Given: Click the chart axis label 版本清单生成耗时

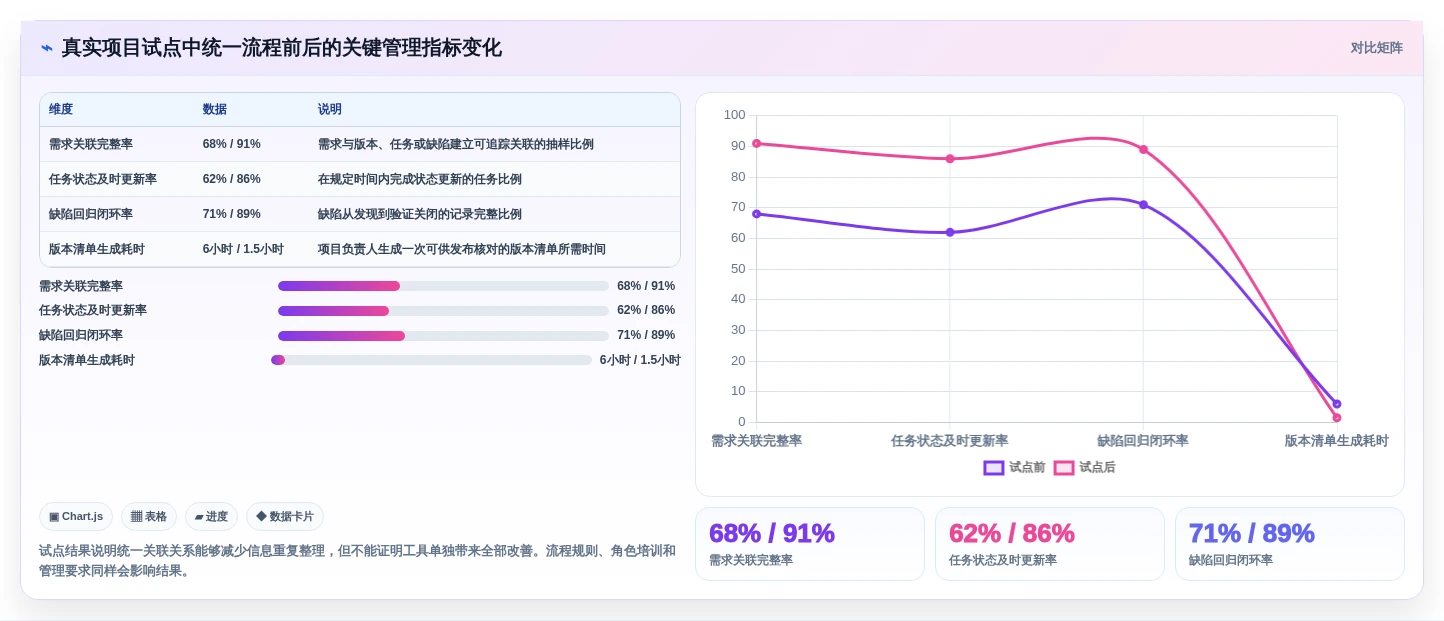Looking at the screenshot, I should tap(1337, 441).
